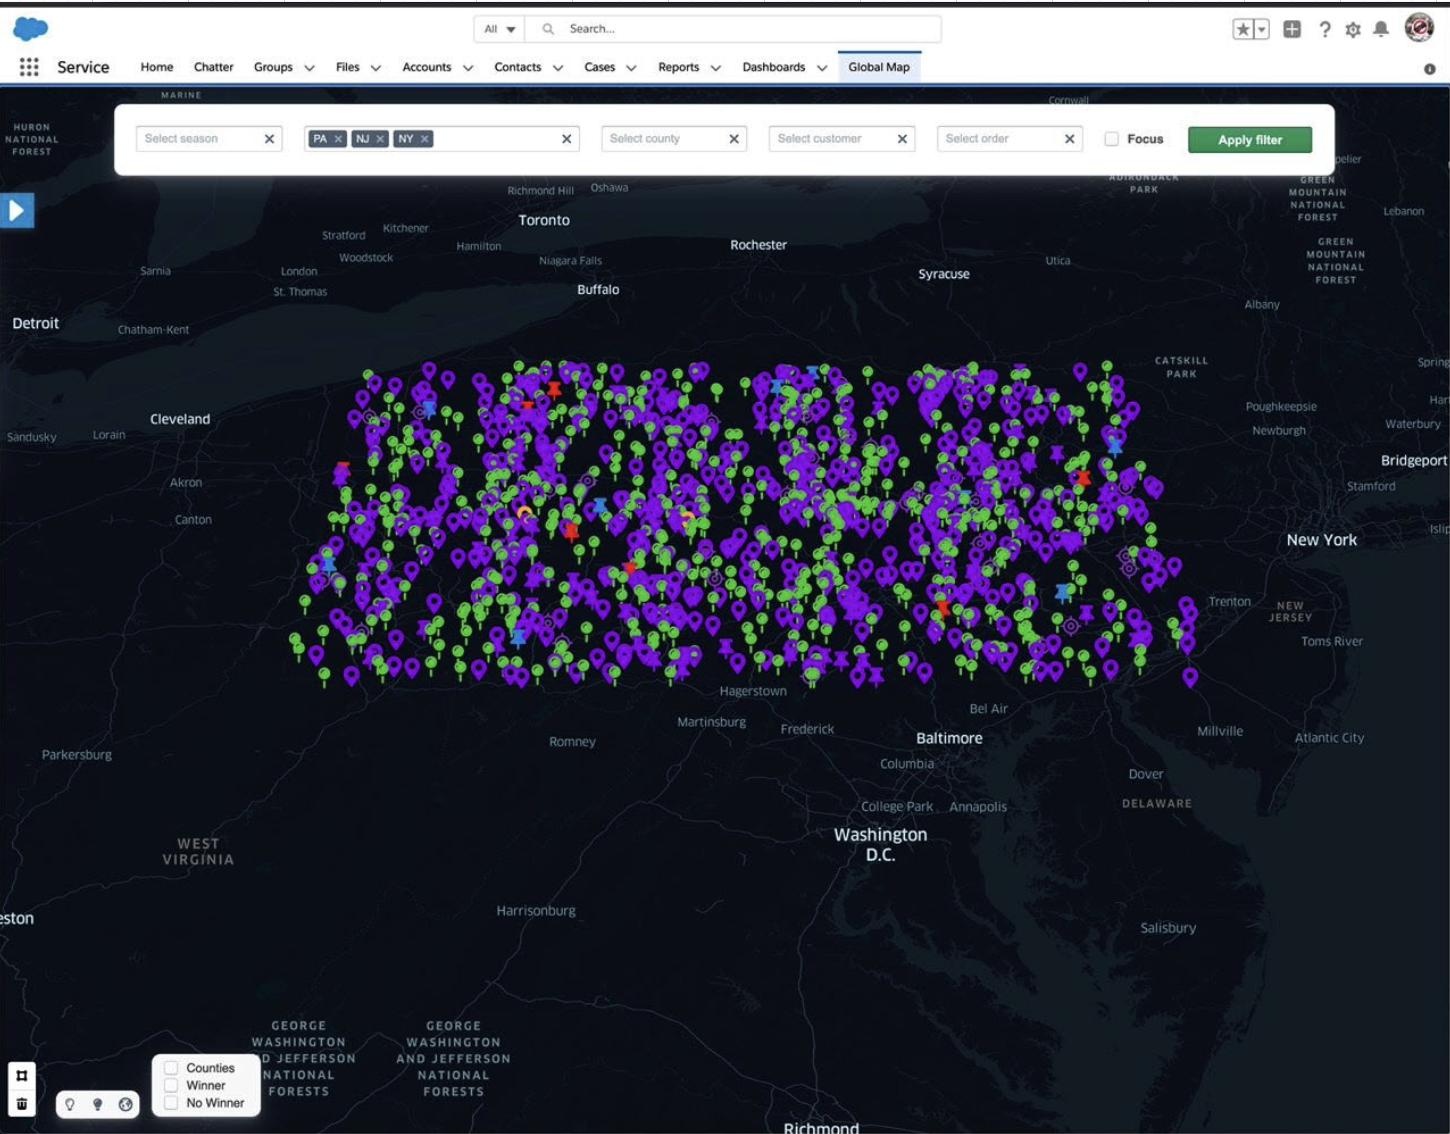Expand the Reports menu chevron
Screen dimensions: 1450x1134
716,68
